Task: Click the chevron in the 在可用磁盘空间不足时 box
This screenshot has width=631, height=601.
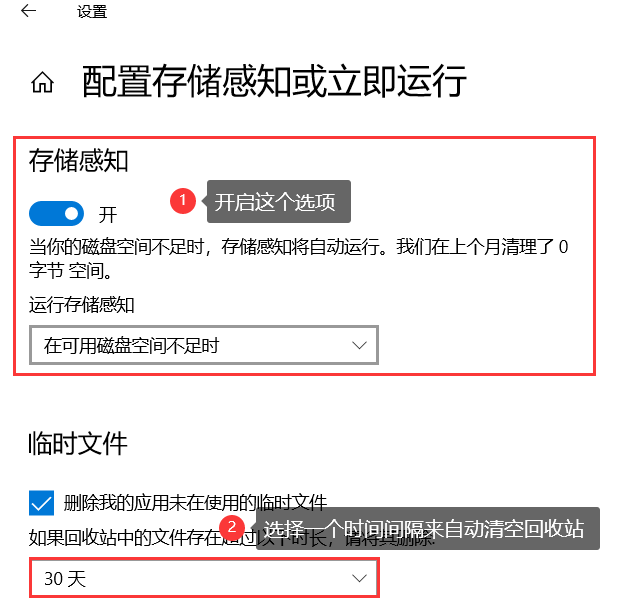Action: [x=359, y=345]
